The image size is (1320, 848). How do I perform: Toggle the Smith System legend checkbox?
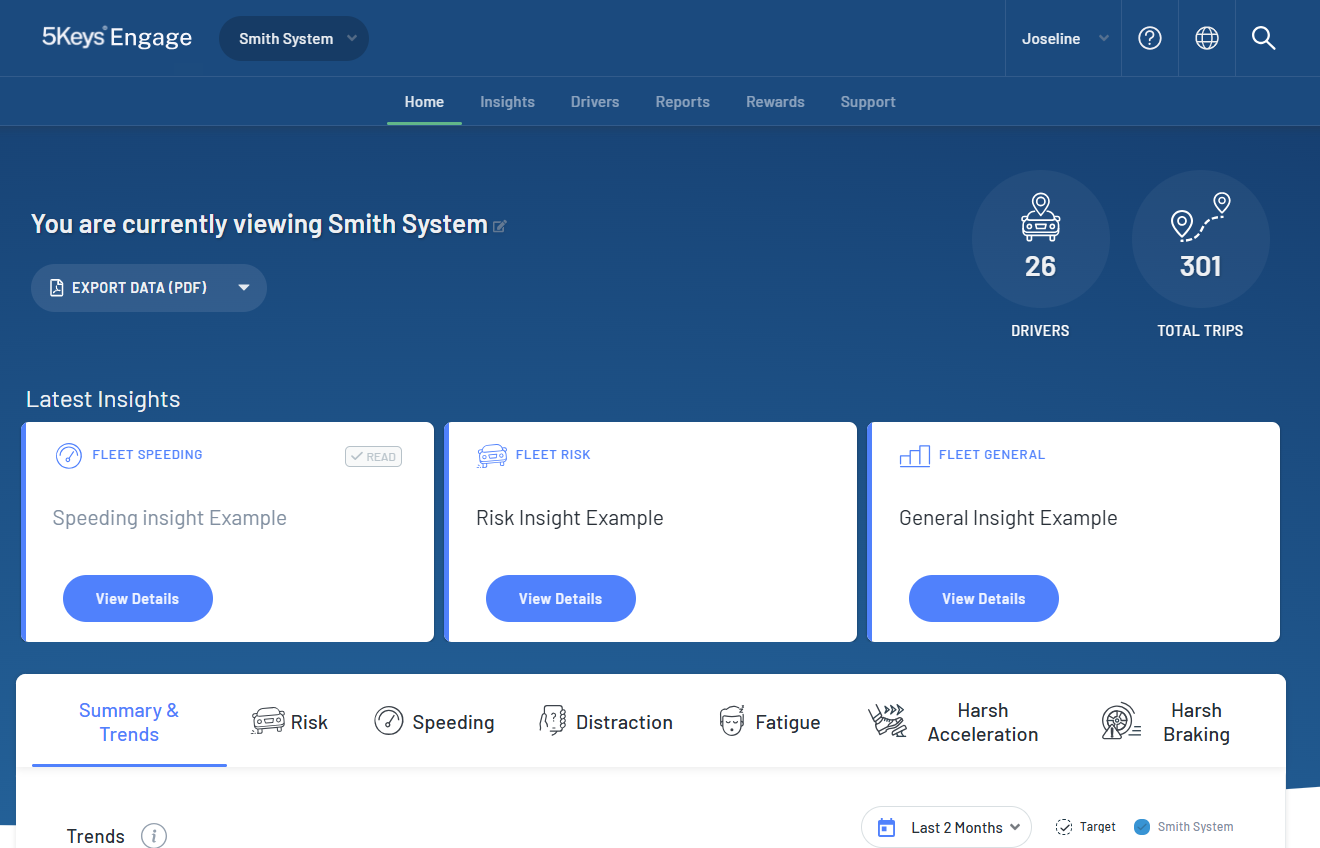(1142, 827)
